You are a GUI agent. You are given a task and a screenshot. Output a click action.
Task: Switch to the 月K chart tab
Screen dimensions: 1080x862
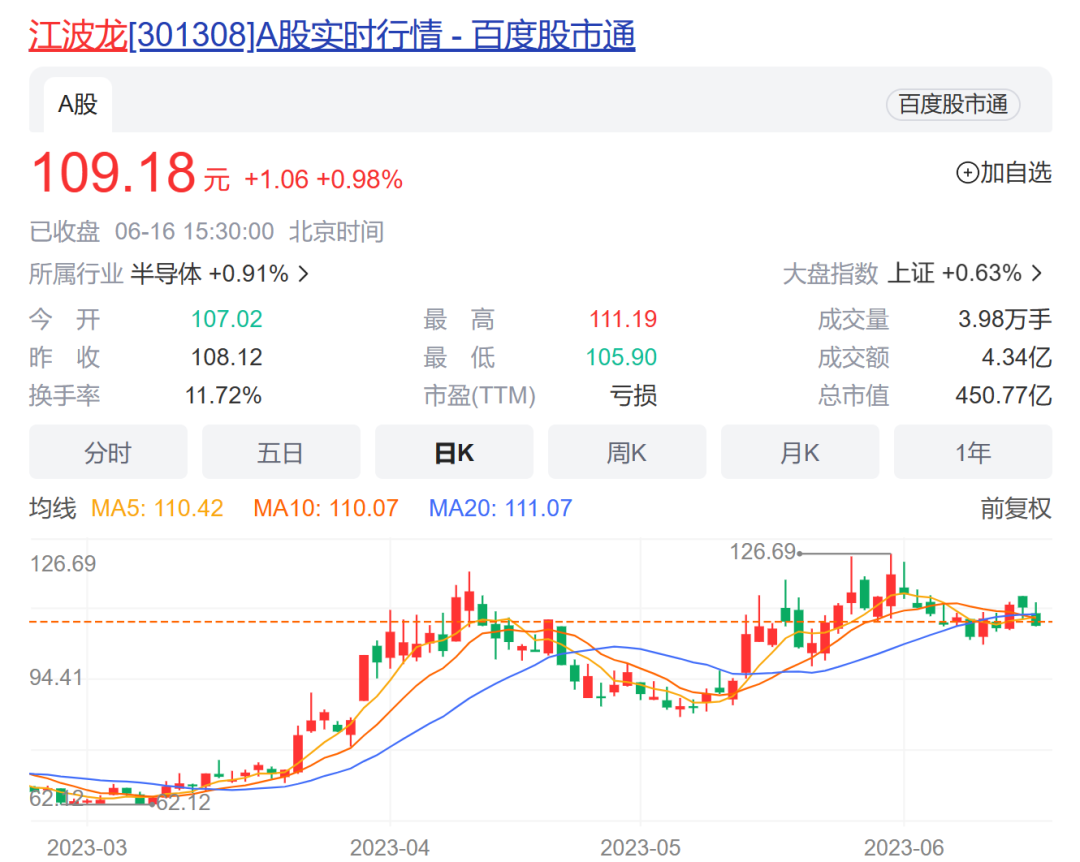point(800,452)
